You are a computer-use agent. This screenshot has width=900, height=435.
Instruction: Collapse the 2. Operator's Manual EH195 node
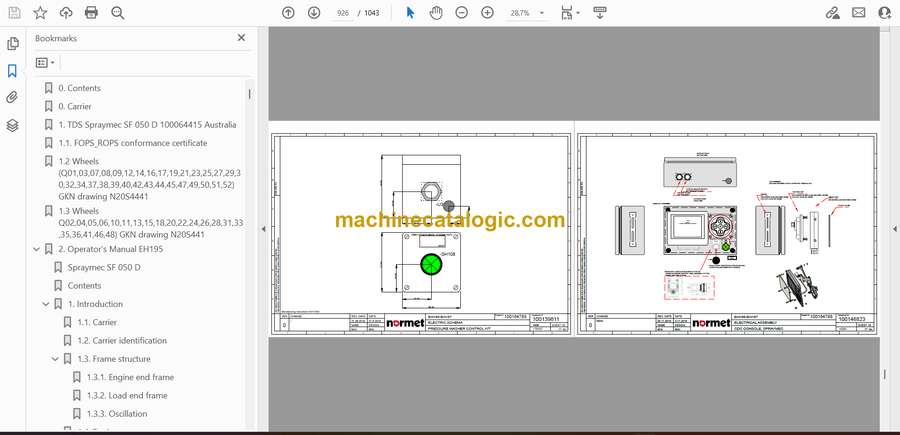pyautogui.click(x=37, y=249)
